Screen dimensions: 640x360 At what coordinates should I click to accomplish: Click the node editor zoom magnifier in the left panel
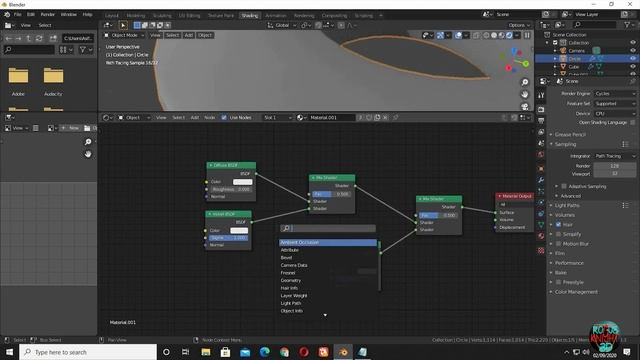pyautogui.click(x=88, y=142)
